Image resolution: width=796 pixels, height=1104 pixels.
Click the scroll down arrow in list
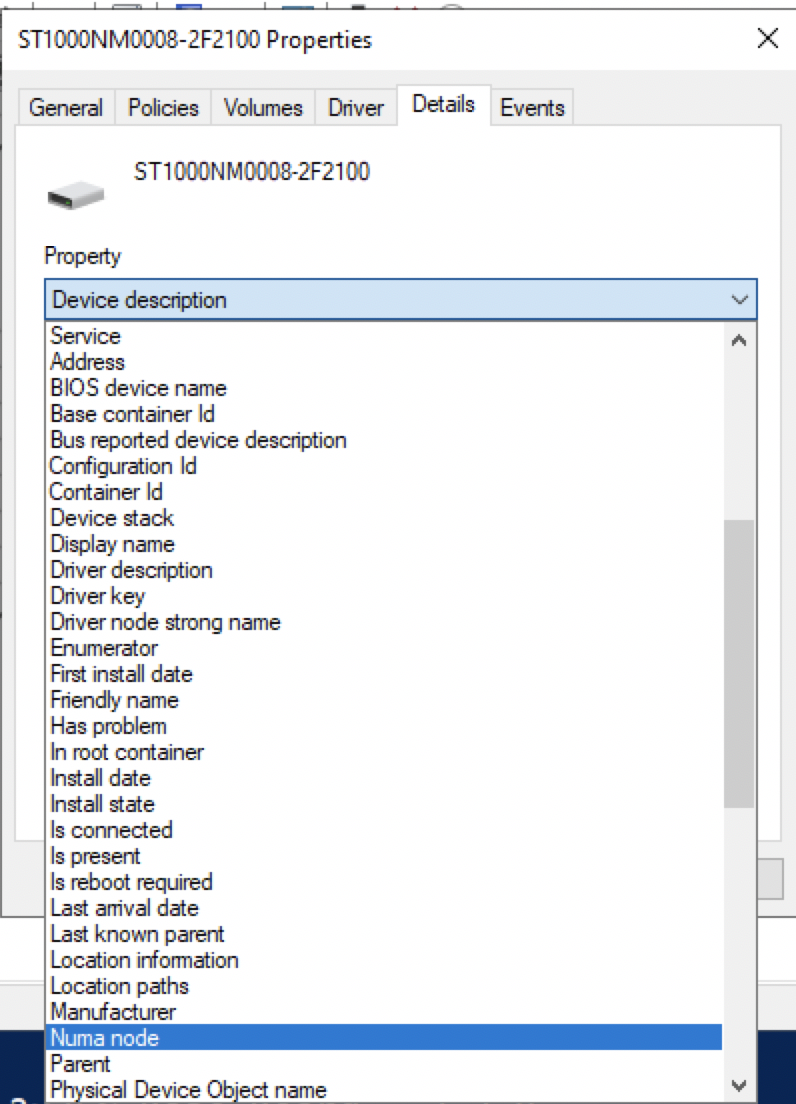point(739,1085)
